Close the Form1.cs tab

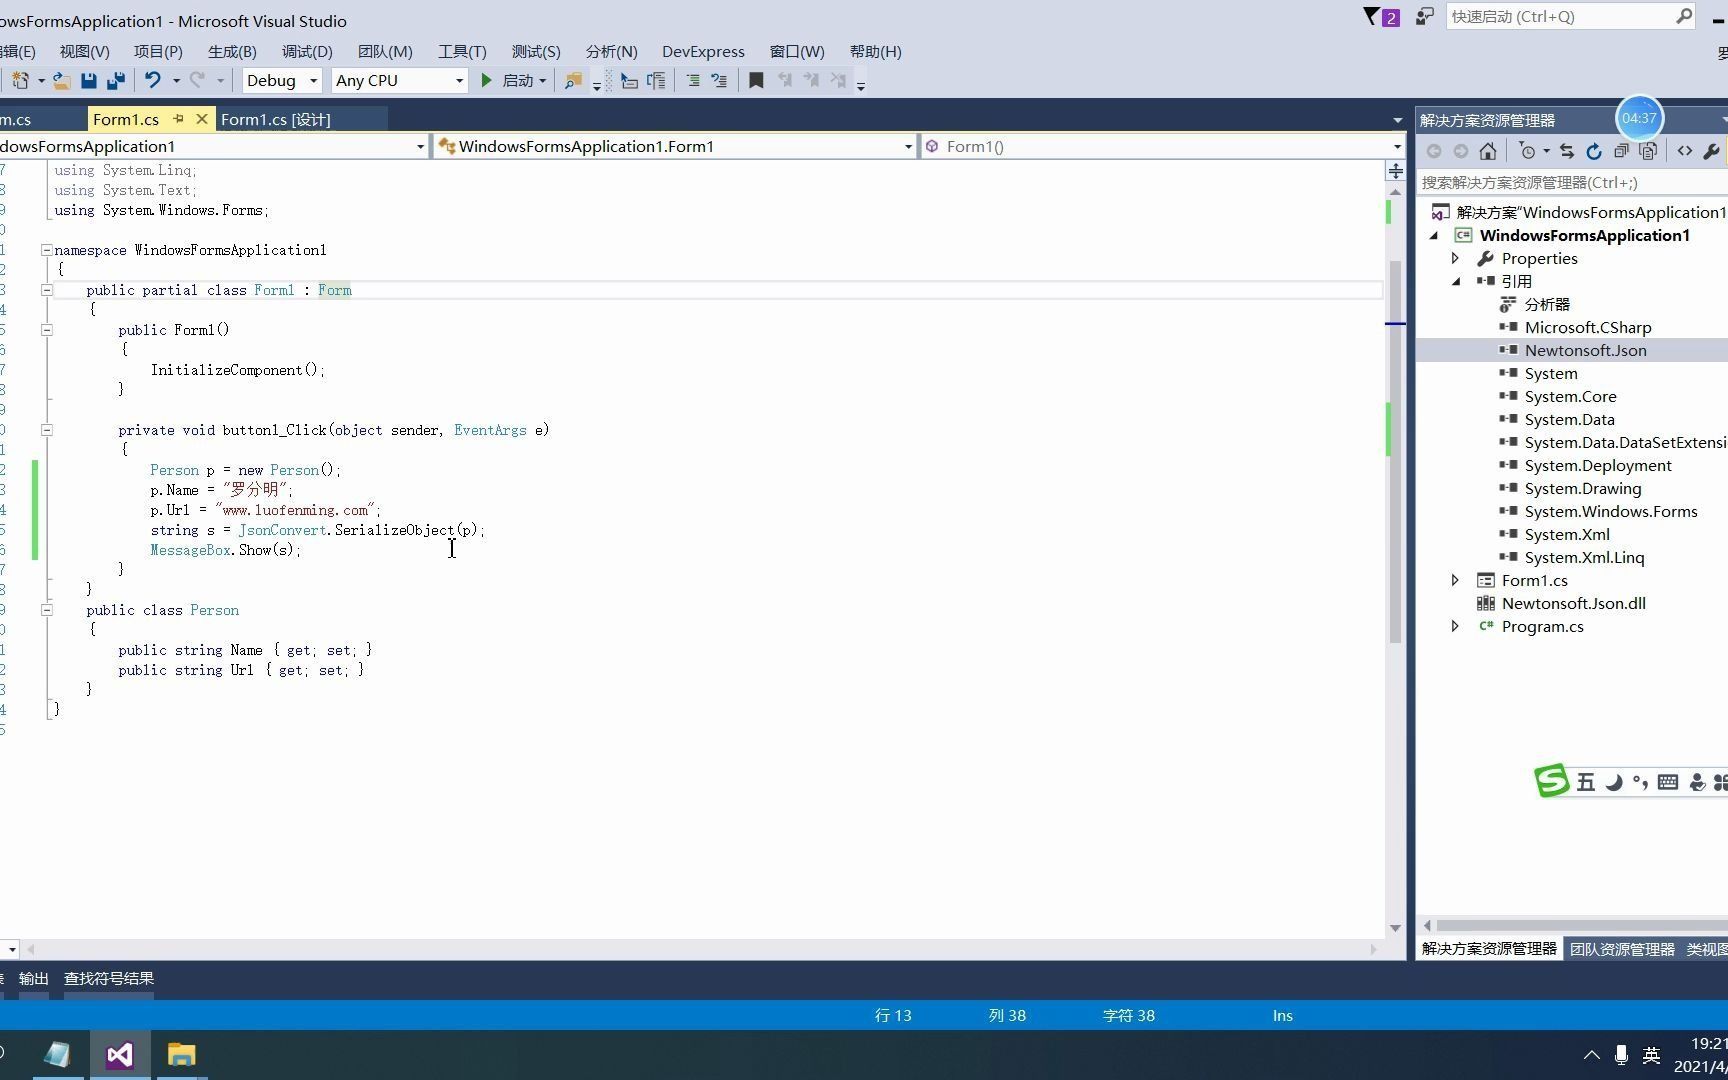[202, 119]
